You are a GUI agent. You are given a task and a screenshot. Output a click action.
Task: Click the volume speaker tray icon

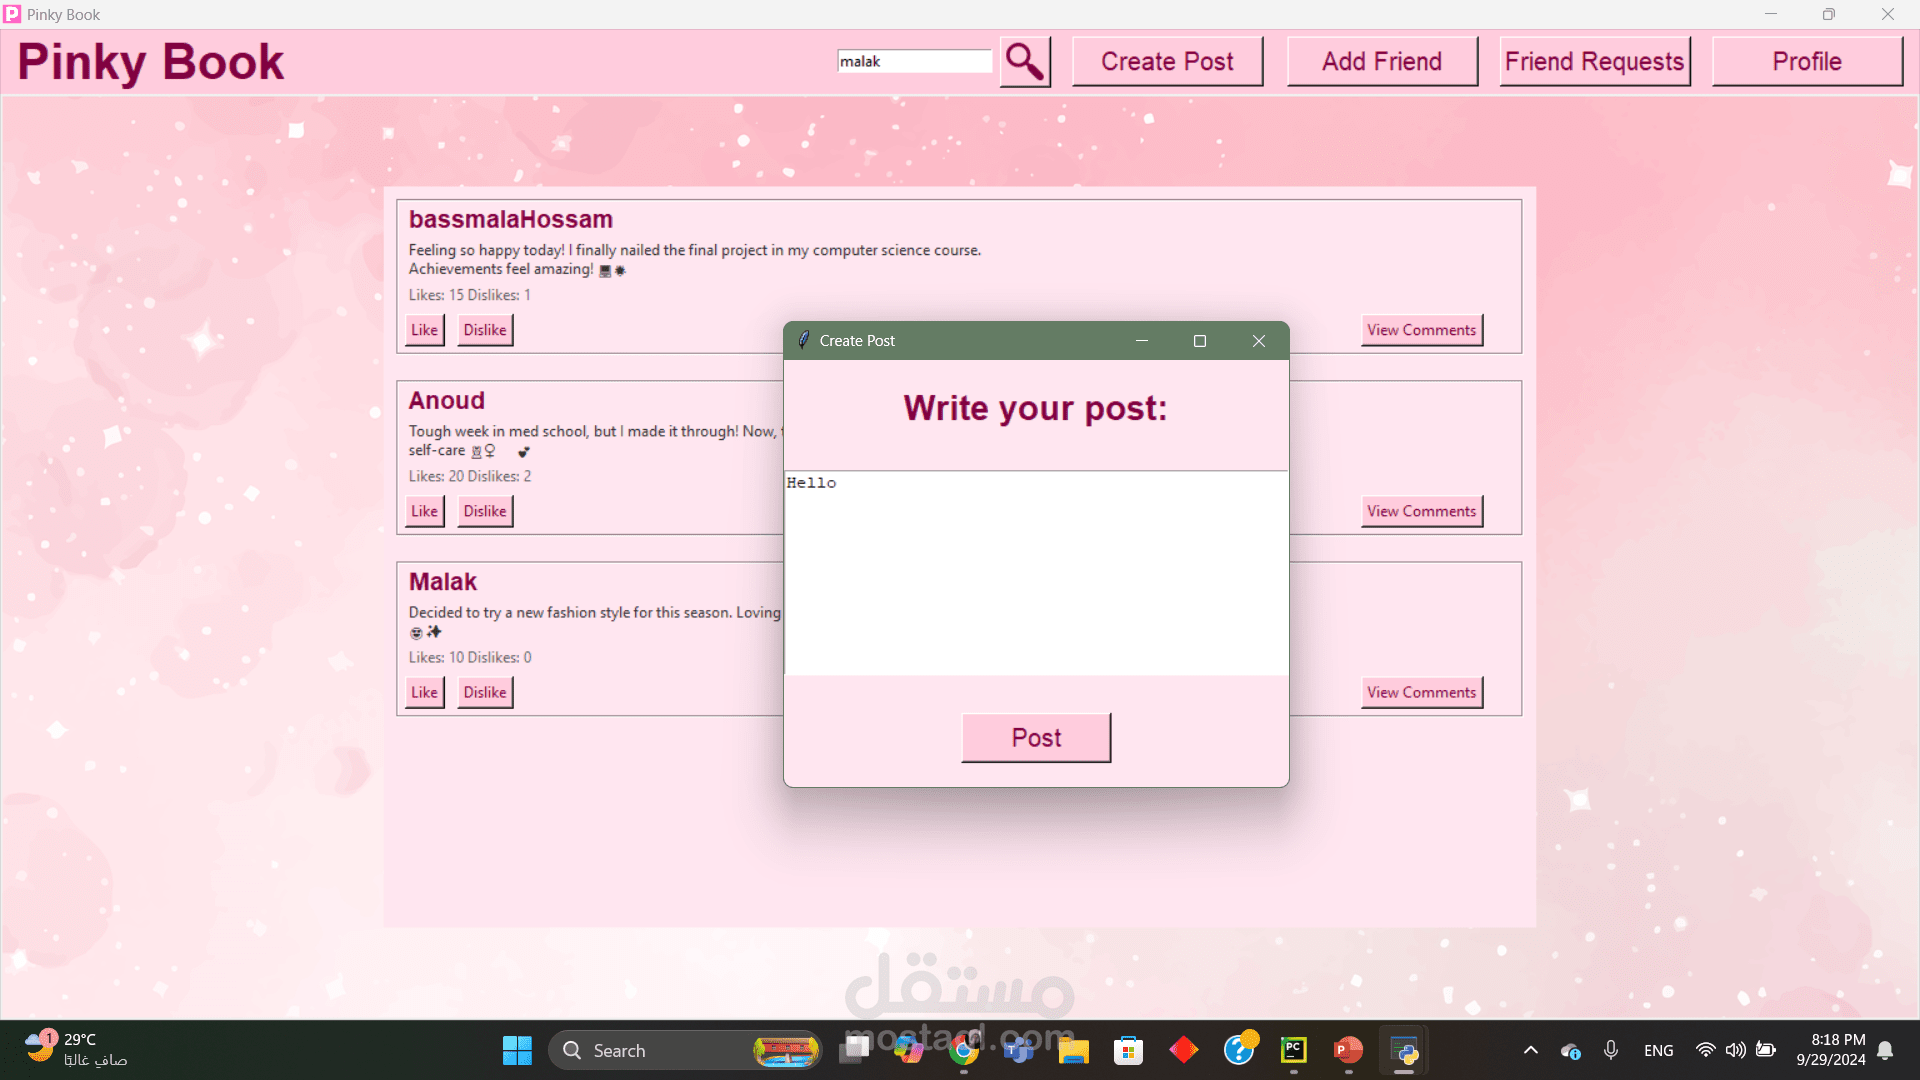[x=1735, y=1050]
